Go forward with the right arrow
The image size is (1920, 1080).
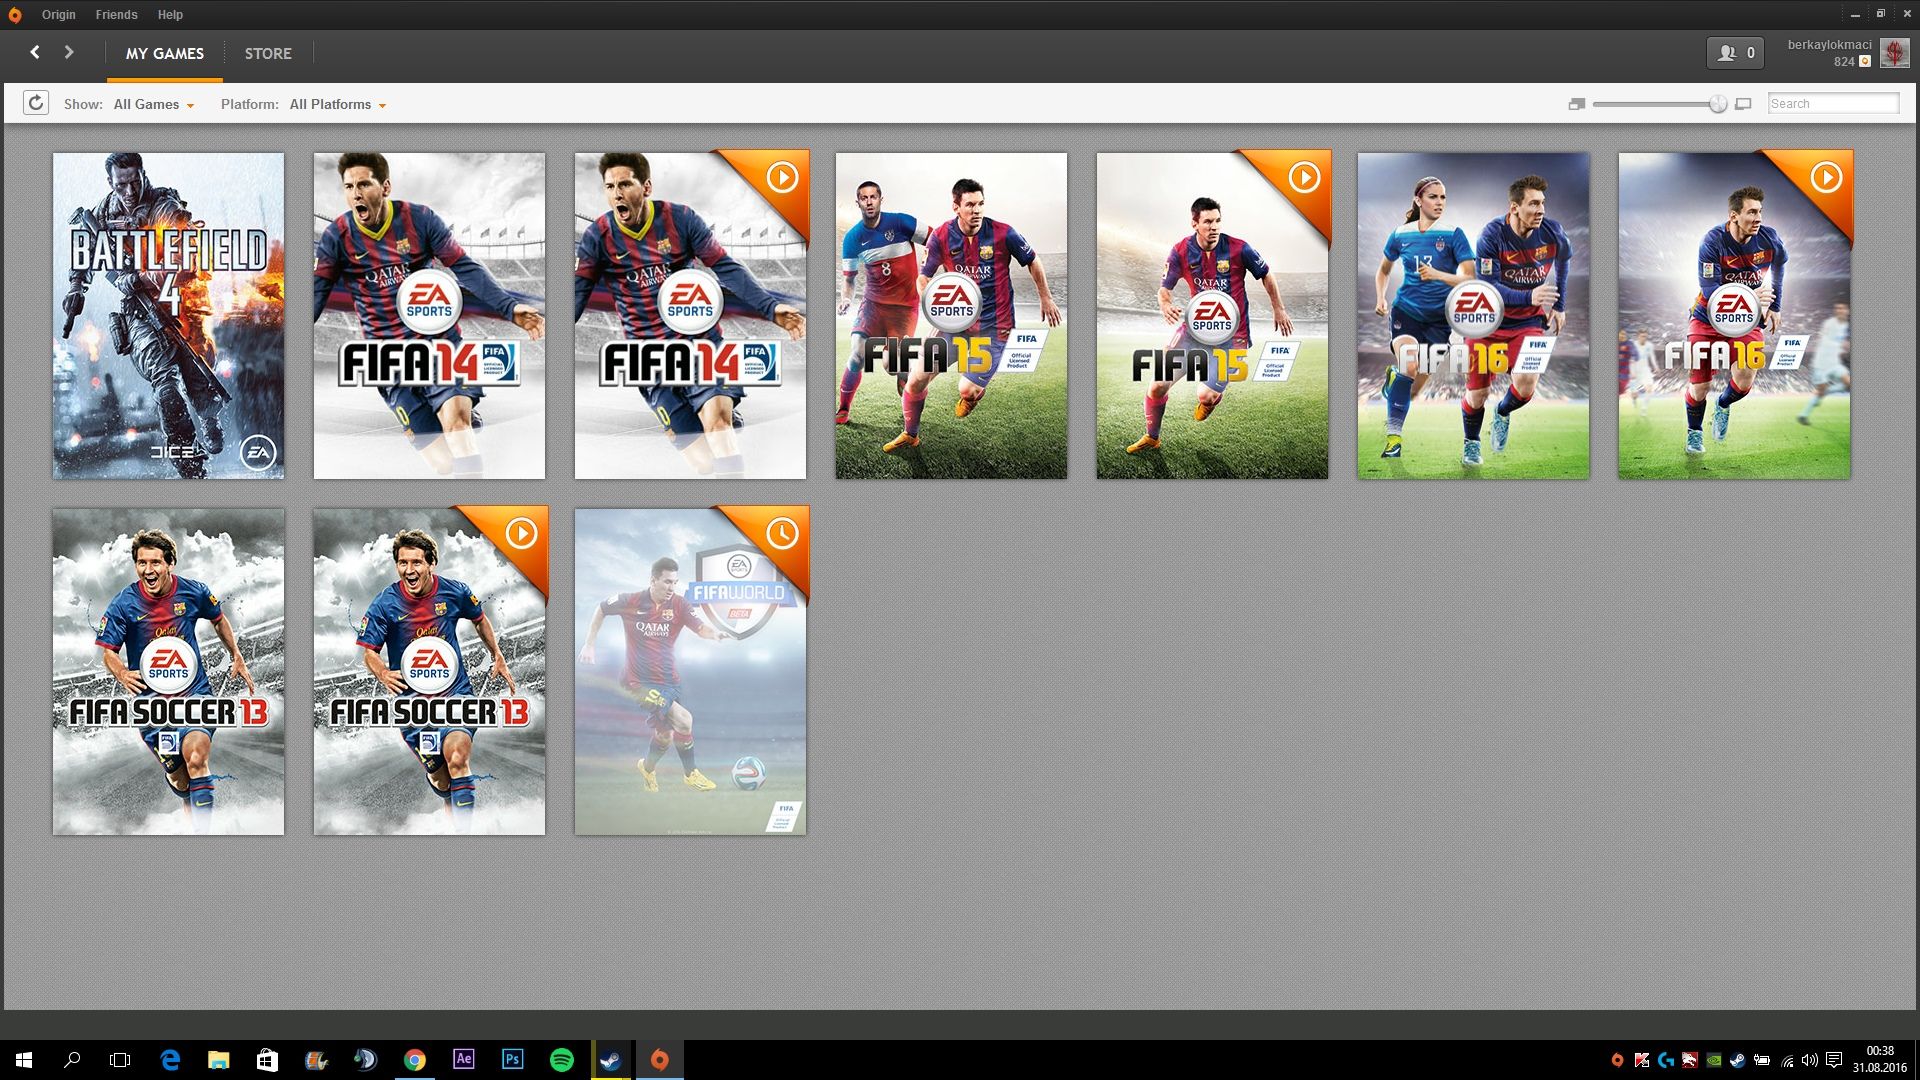69,52
